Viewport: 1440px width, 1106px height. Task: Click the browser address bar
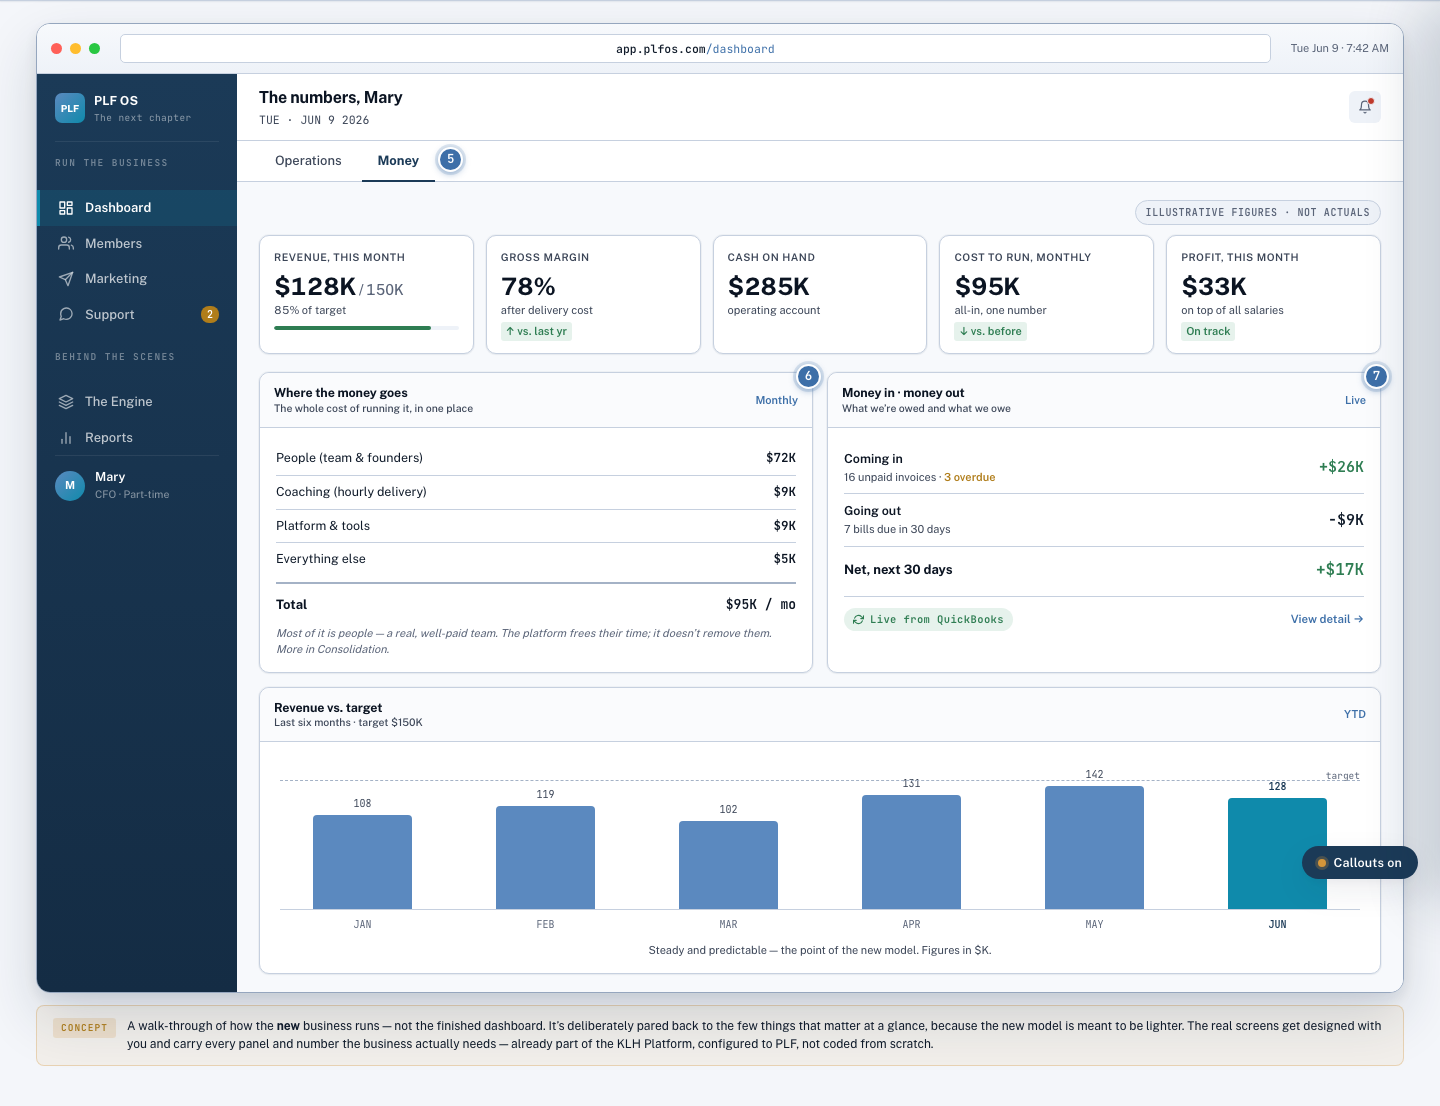695,49
